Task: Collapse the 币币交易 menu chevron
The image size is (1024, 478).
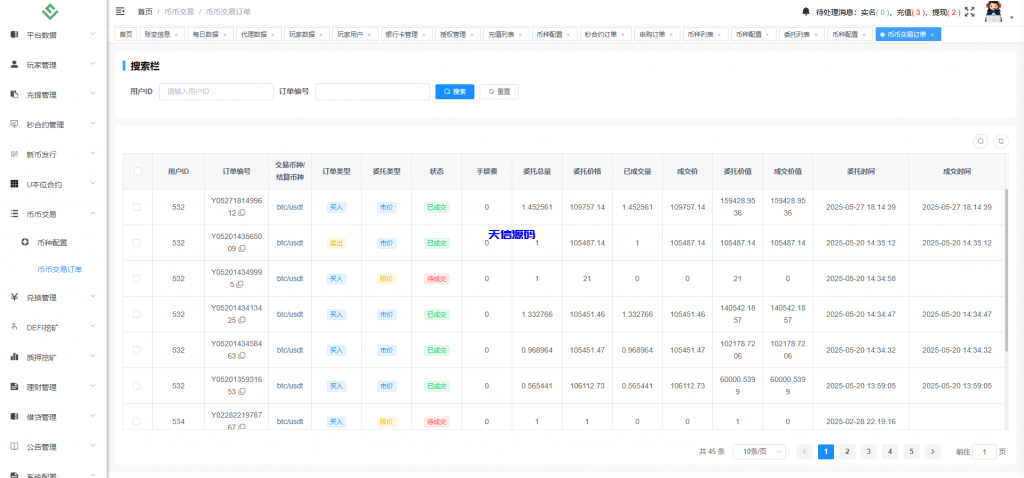Action: pyautogui.click(x=93, y=214)
